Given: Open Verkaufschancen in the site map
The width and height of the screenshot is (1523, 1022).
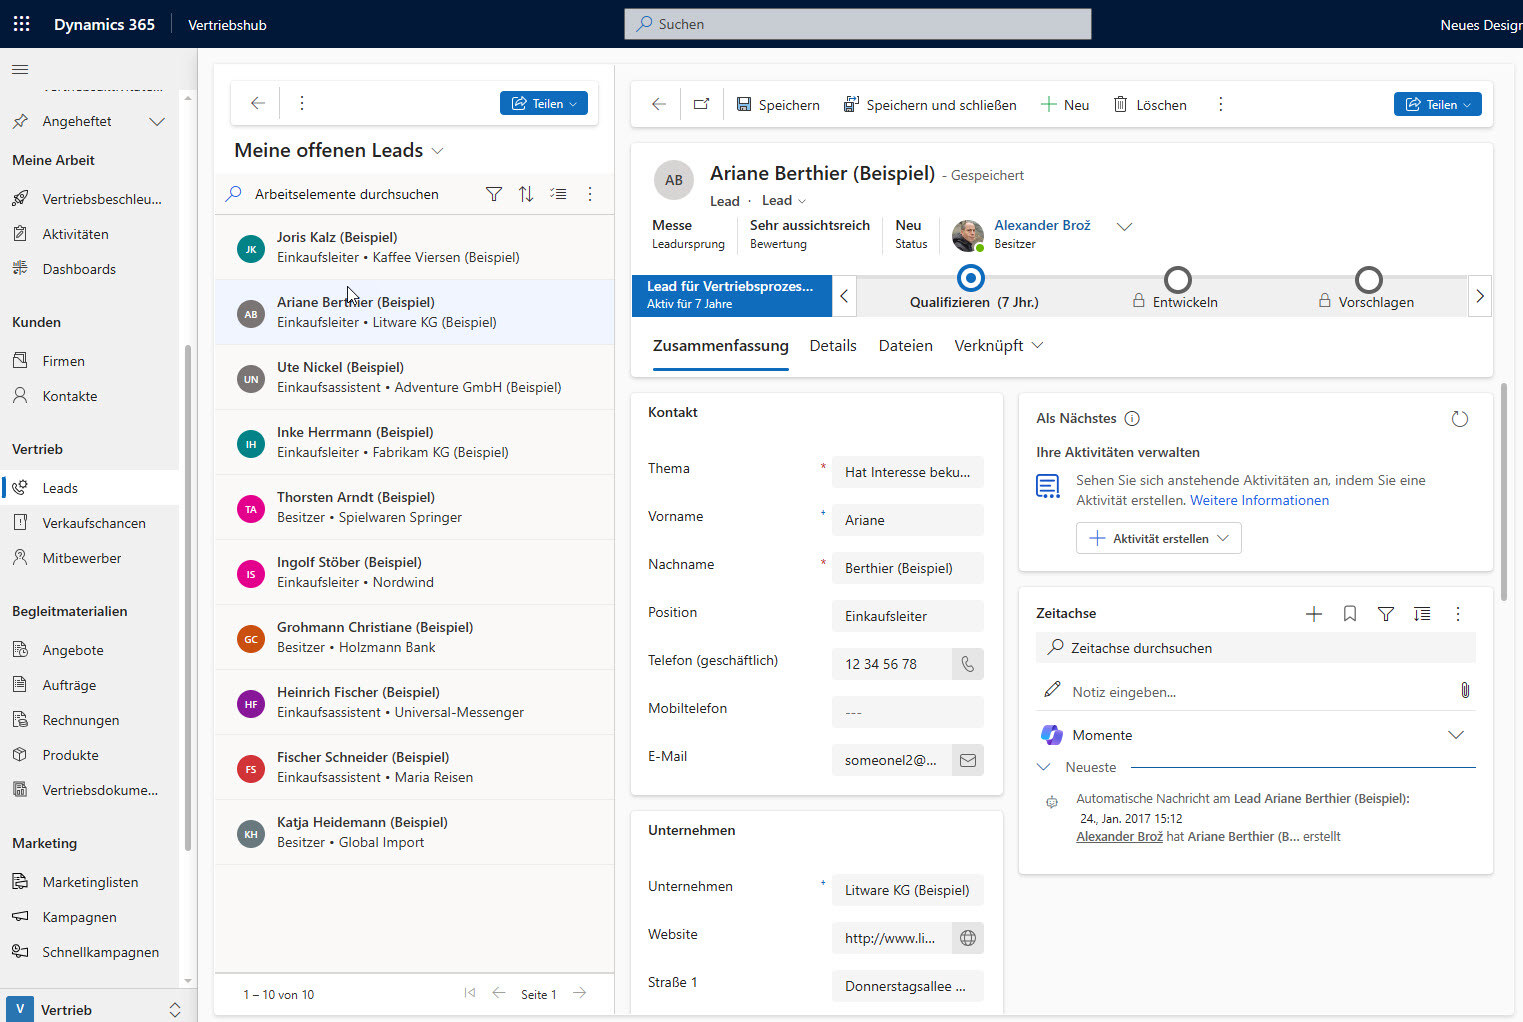Looking at the screenshot, I should (x=91, y=523).
